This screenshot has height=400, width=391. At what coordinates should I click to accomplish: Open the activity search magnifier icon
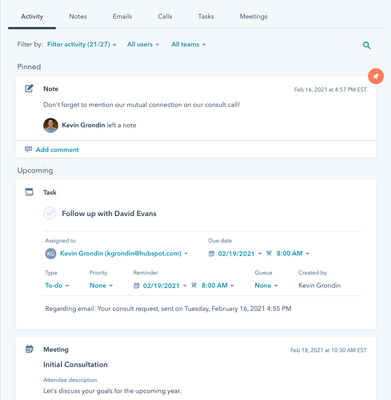coord(367,45)
